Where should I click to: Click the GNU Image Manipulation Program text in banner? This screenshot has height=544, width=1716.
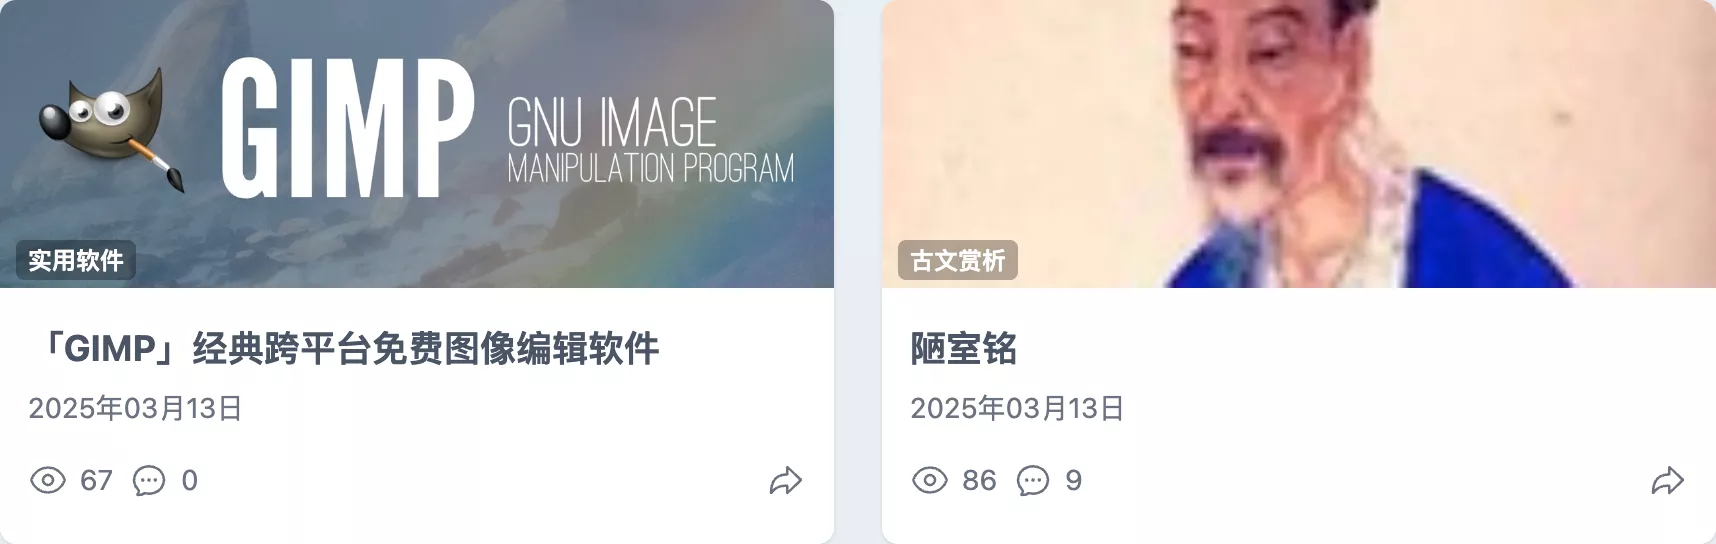pyautogui.click(x=651, y=140)
